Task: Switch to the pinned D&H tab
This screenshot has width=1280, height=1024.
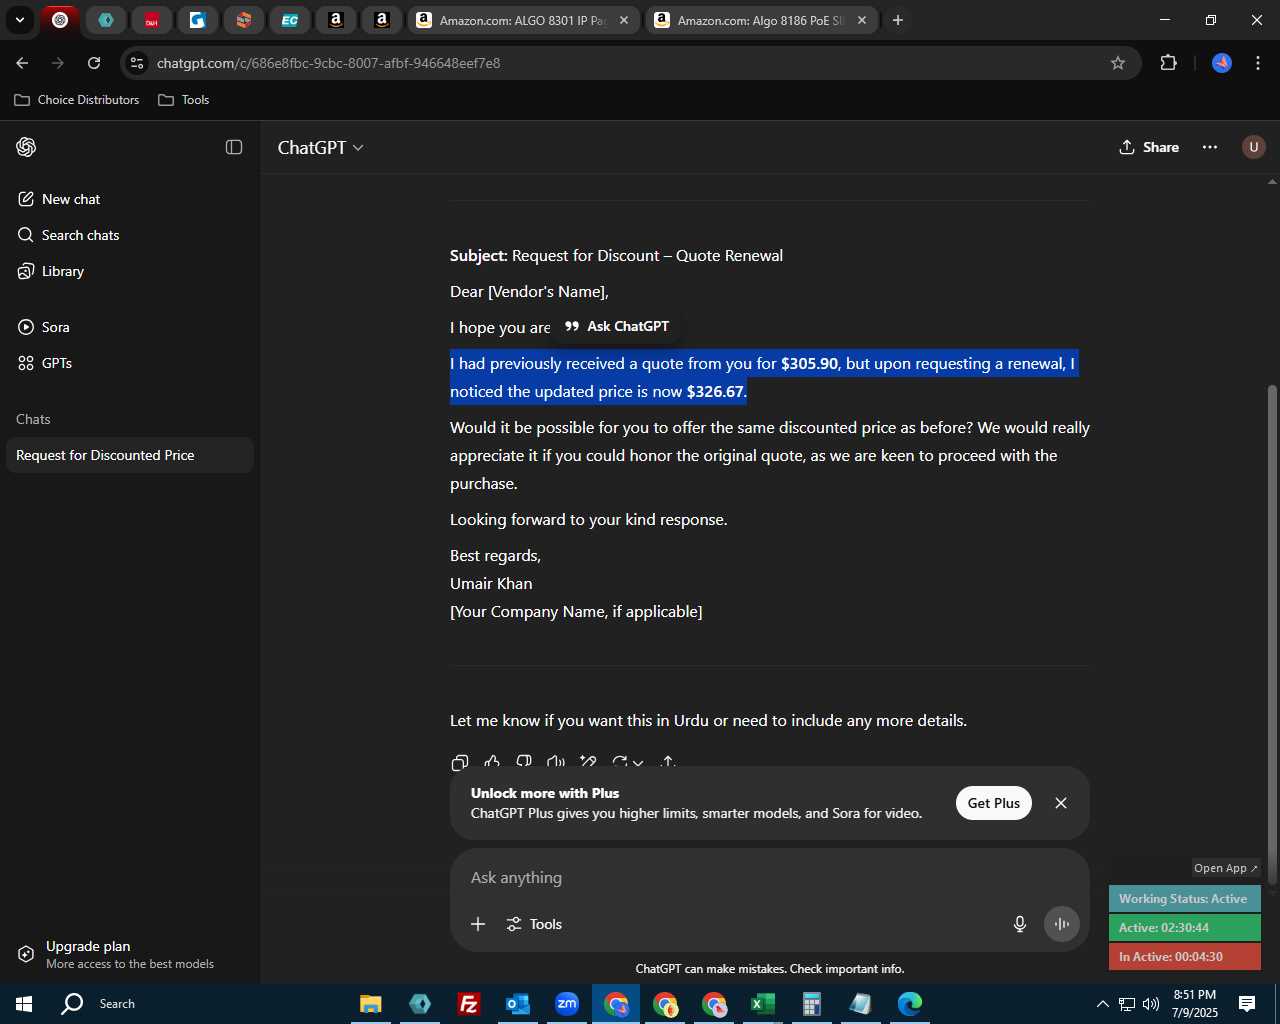Action: coord(151,20)
